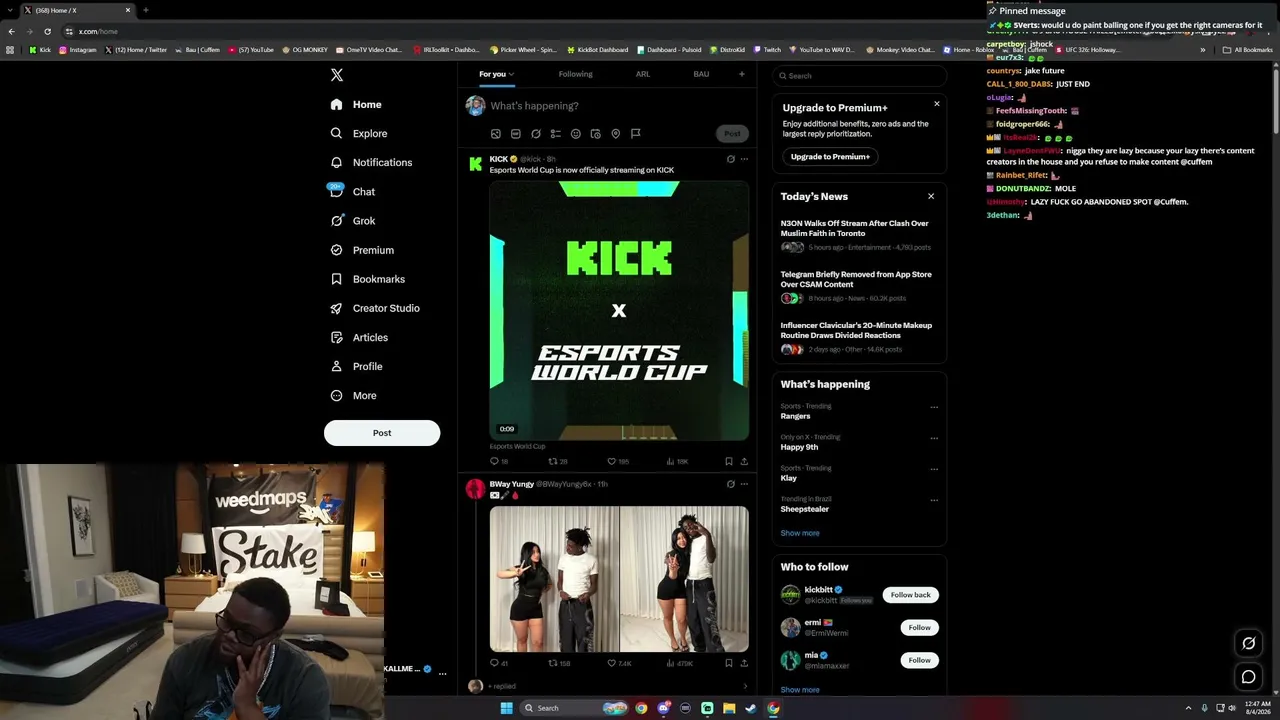Viewport: 1280px width, 720px height.
Task: Open Steam from the taskbar
Action: click(751, 708)
